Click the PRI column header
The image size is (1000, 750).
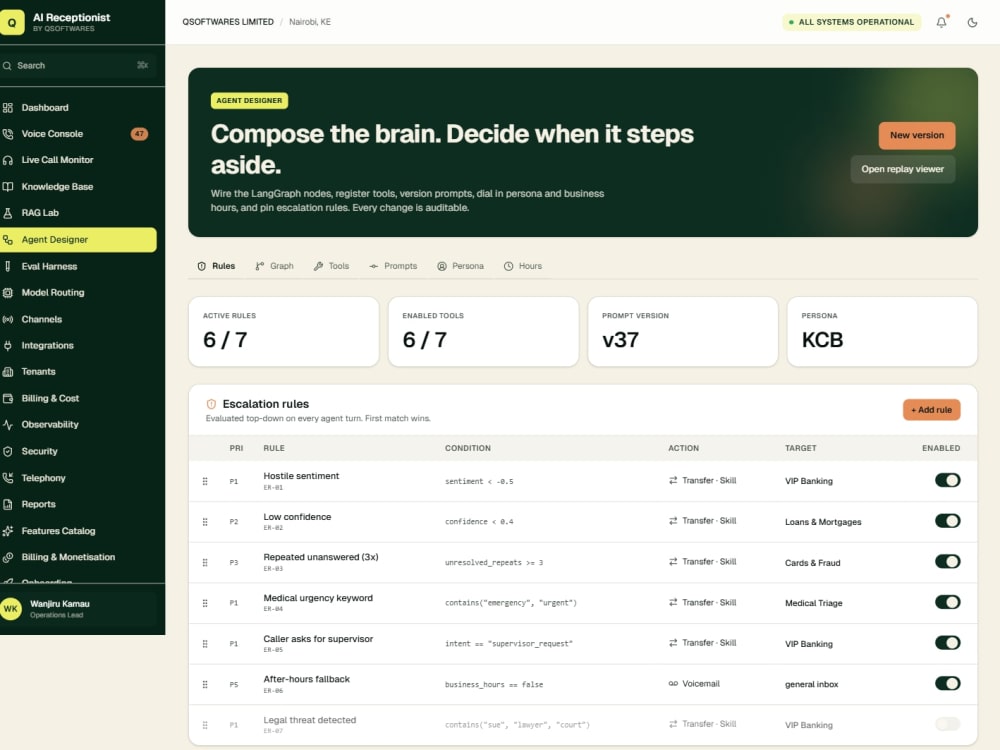236,448
